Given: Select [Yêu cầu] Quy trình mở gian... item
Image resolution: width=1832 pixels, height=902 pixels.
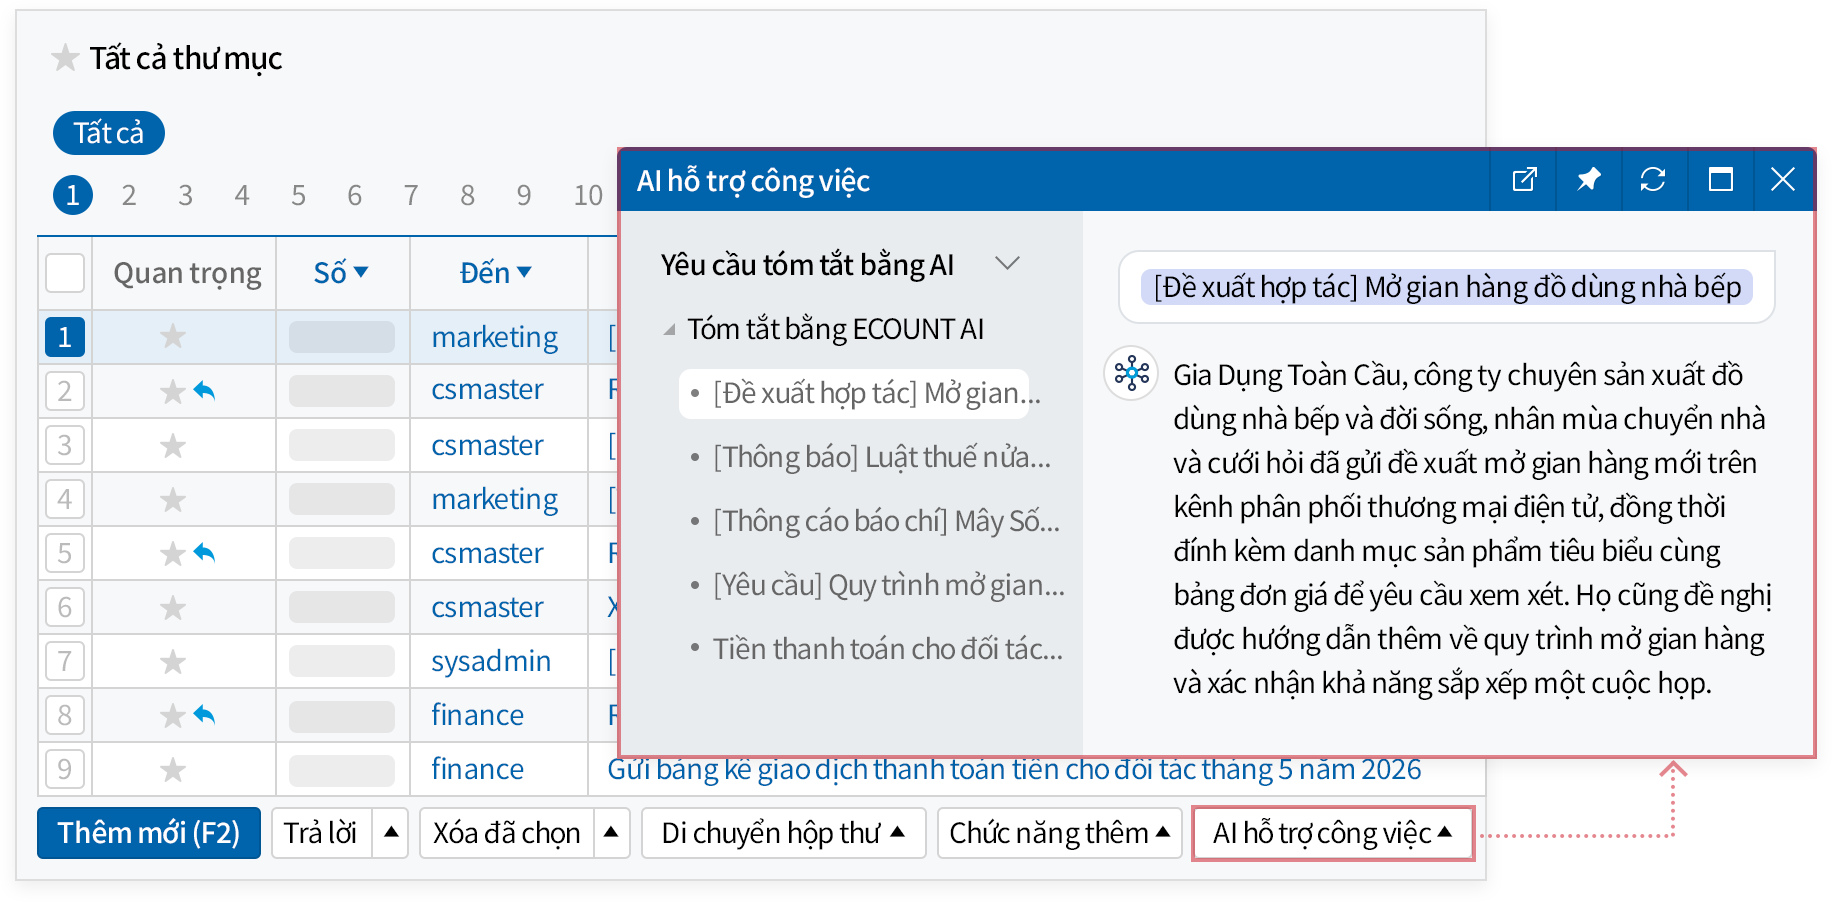Looking at the screenshot, I should tap(889, 585).
